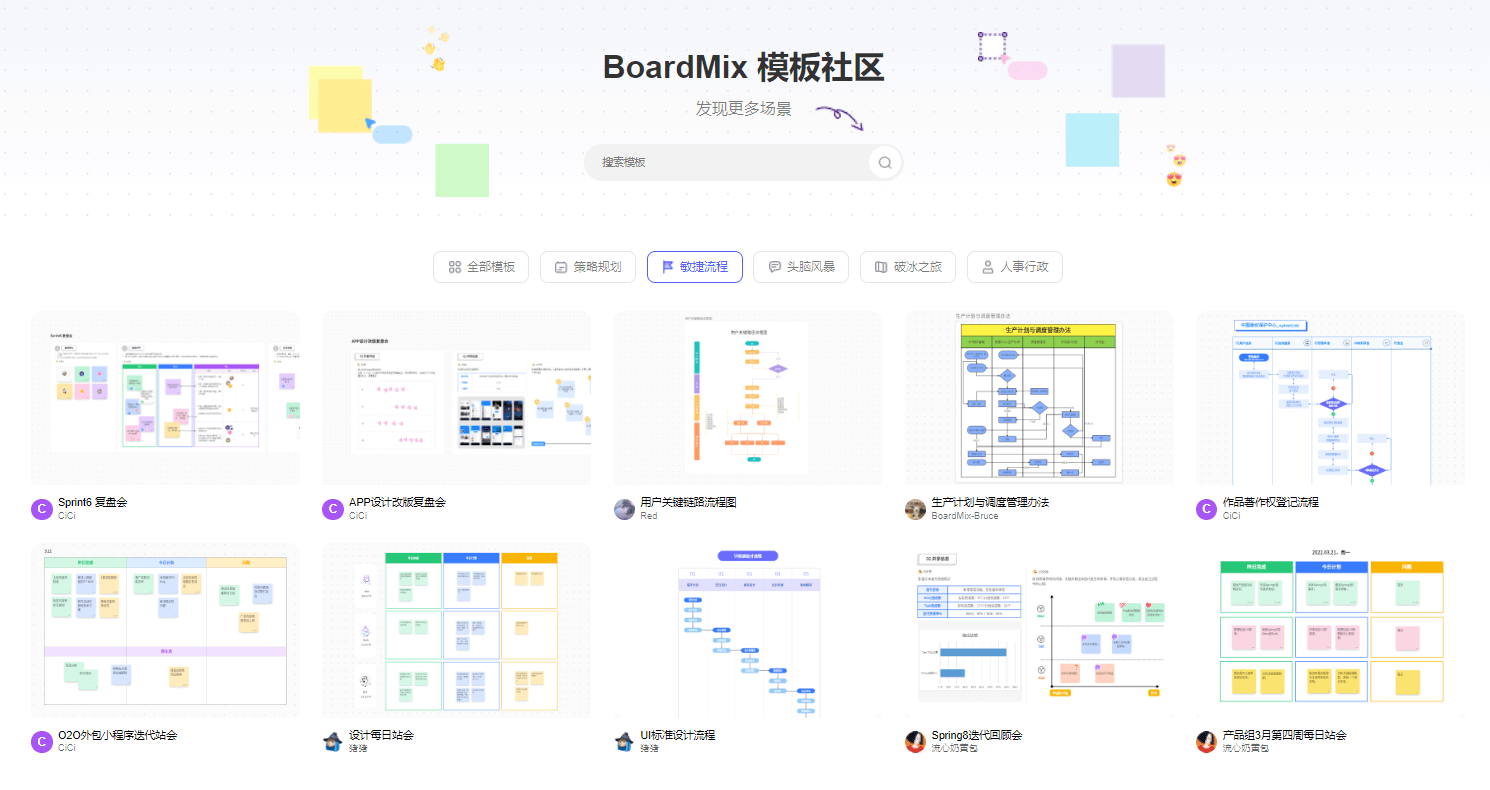Open the Sprint6 复盘会 template thumbnail
This screenshot has height=790, width=1490.
click(x=165, y=398)
